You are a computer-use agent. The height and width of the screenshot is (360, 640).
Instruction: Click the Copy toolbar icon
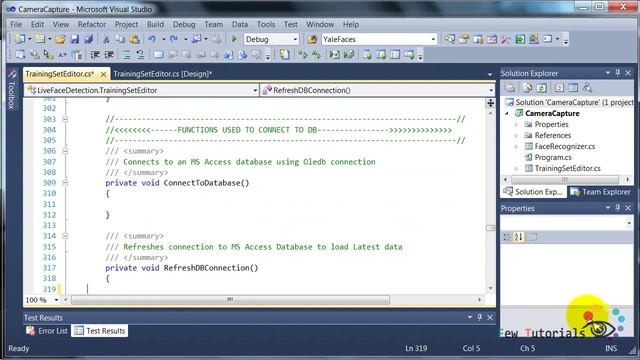[x=120, y=39]
